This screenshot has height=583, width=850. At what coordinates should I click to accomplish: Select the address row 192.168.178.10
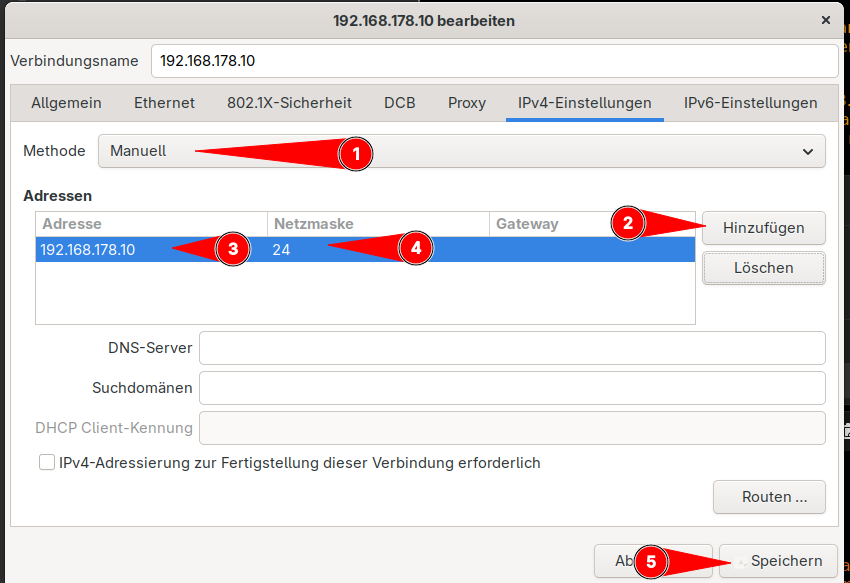pos(120,248)
